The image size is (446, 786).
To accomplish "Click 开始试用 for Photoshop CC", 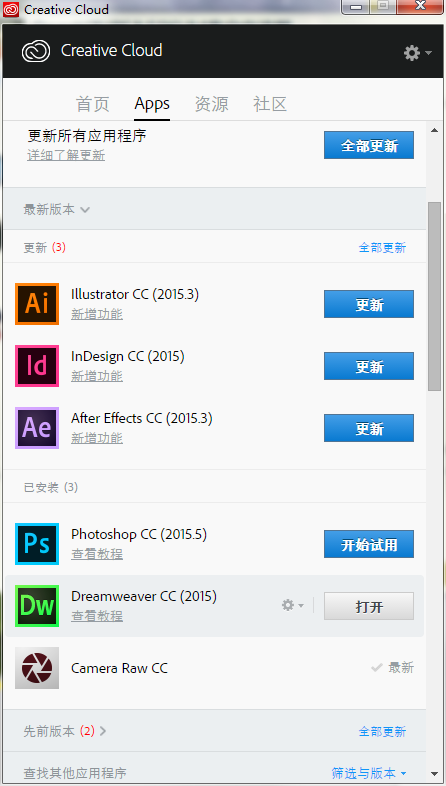I will (x=369, y=544).
